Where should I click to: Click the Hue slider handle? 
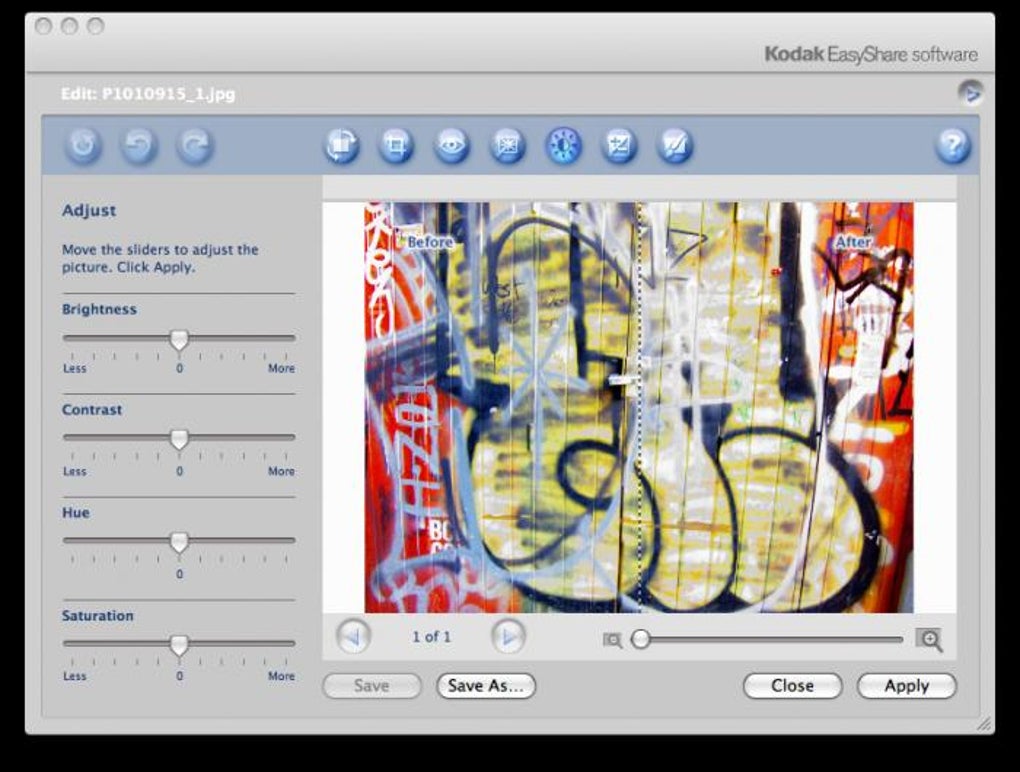[x=179, y=542]
